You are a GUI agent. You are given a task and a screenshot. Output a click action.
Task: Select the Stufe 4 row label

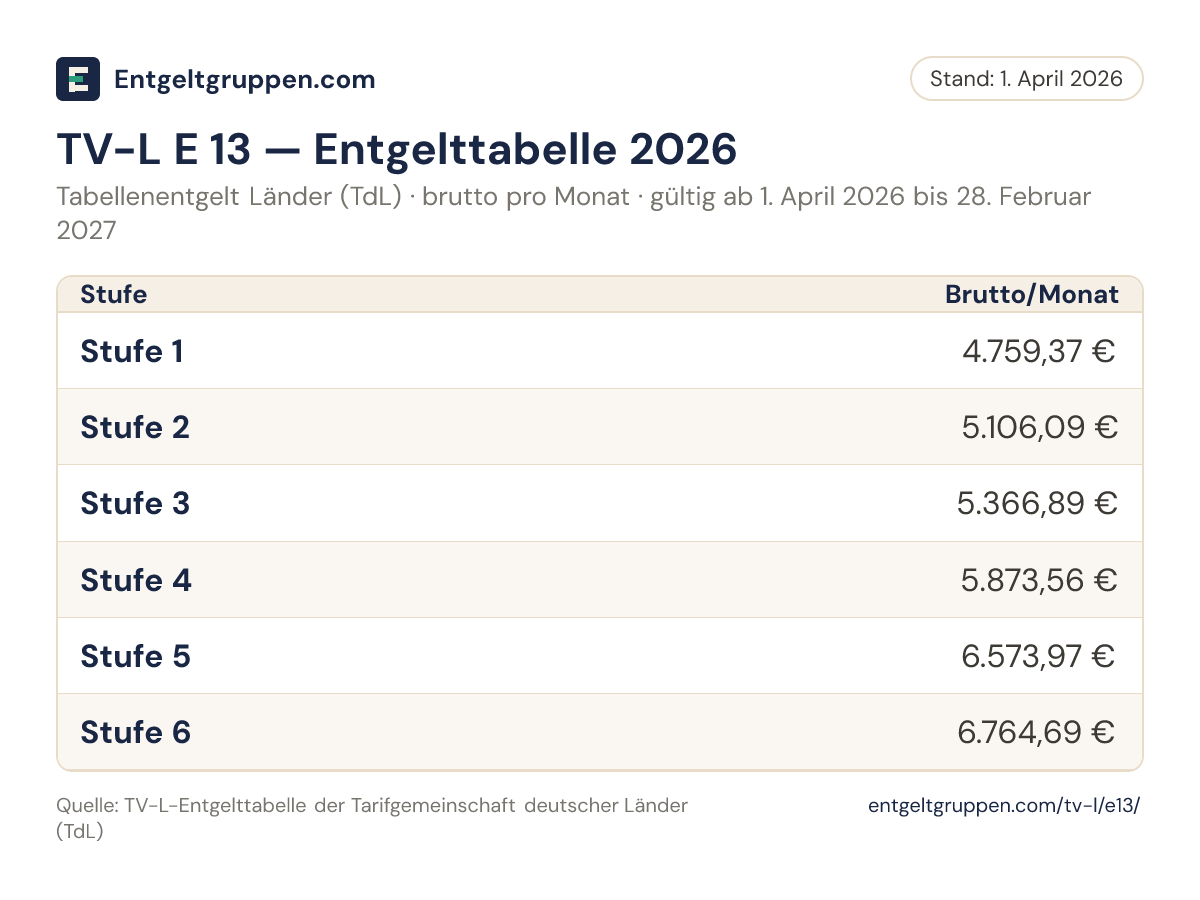pos(136,580)
